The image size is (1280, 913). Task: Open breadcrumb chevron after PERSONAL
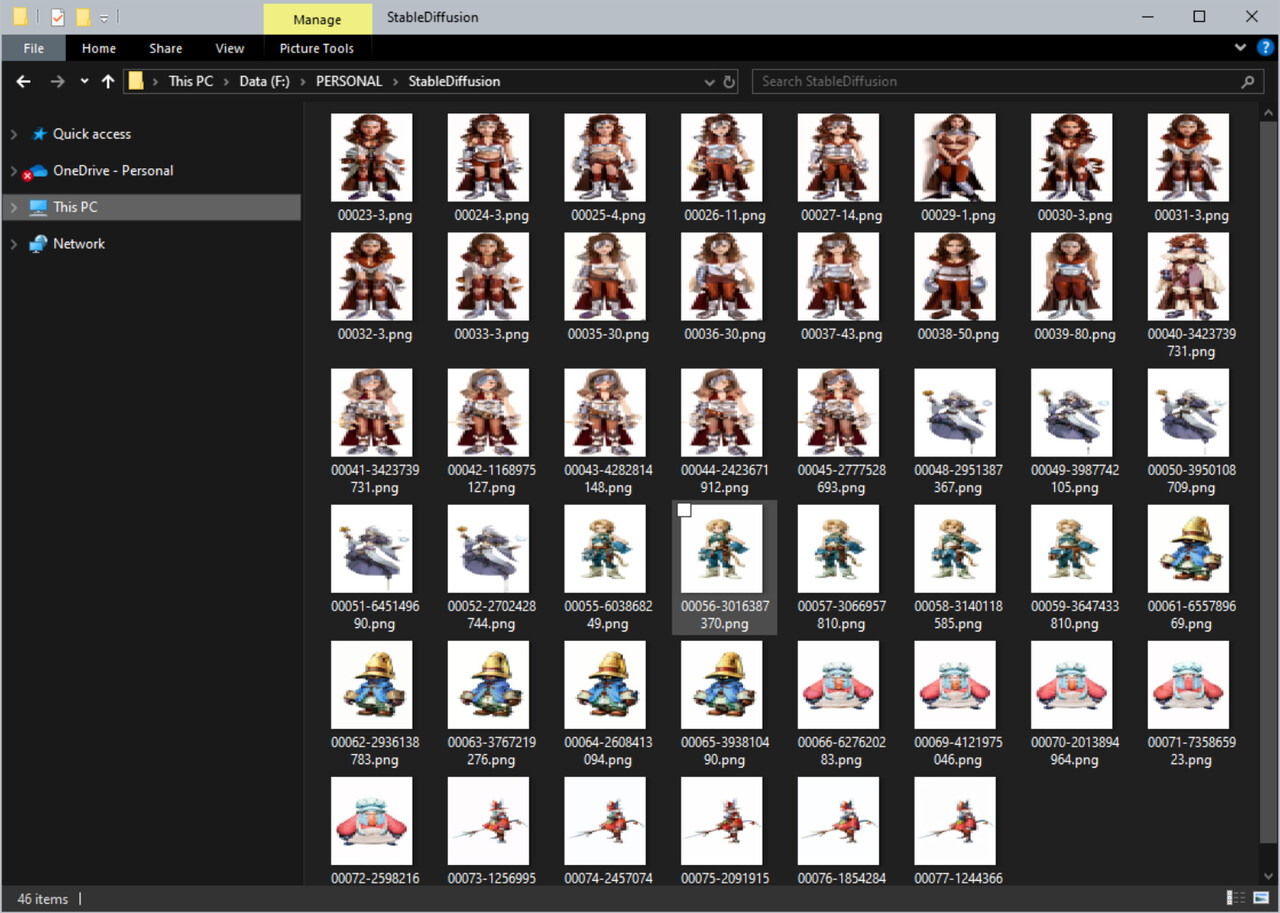click(396, 82)
